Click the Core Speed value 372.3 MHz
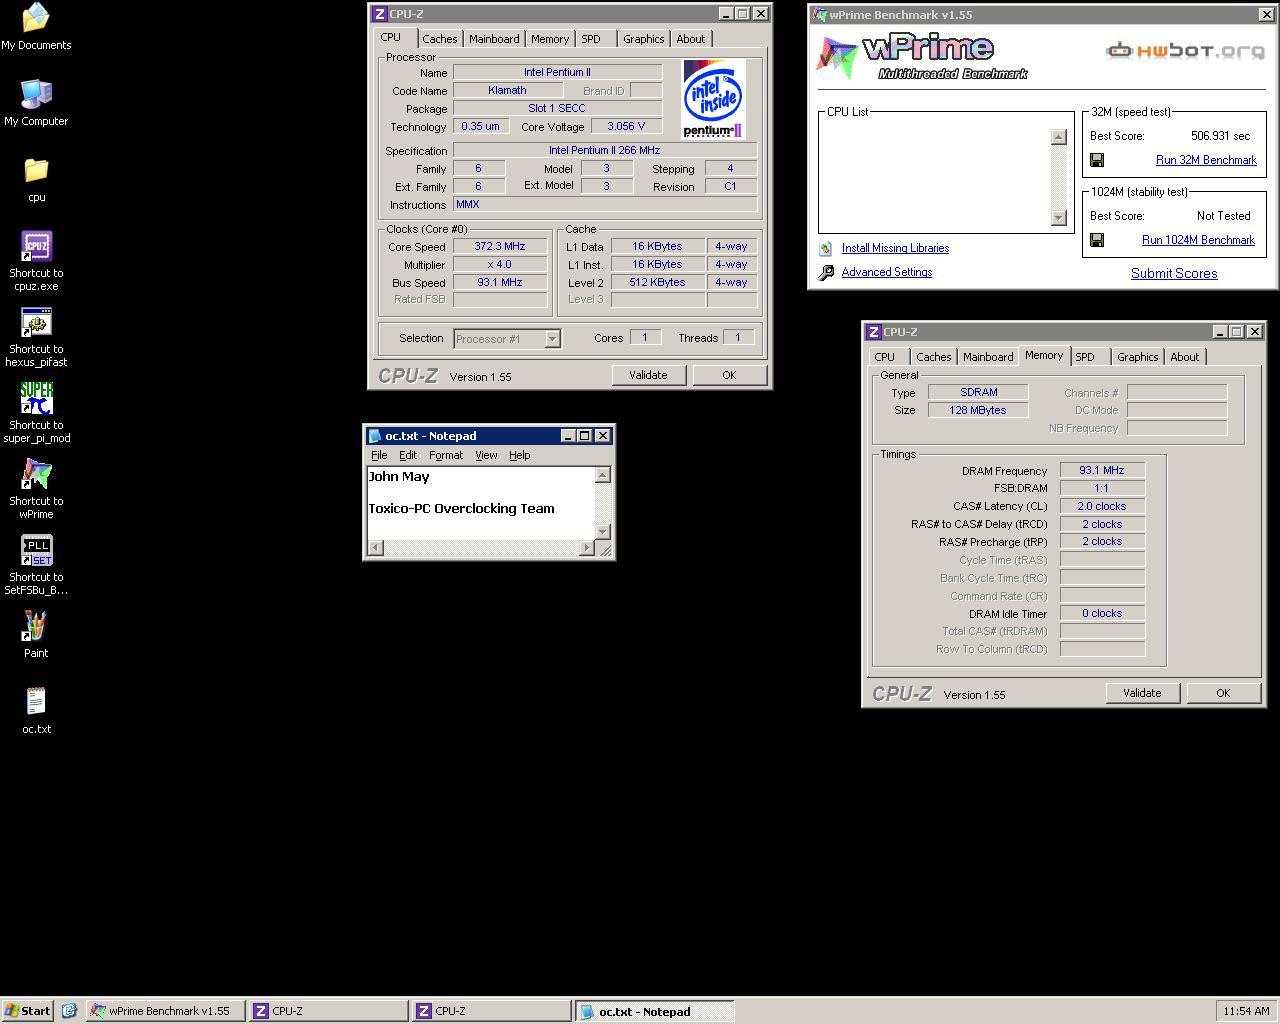Image resolution: width=1280 pixels, height=1024 pixels. point(500,246)
